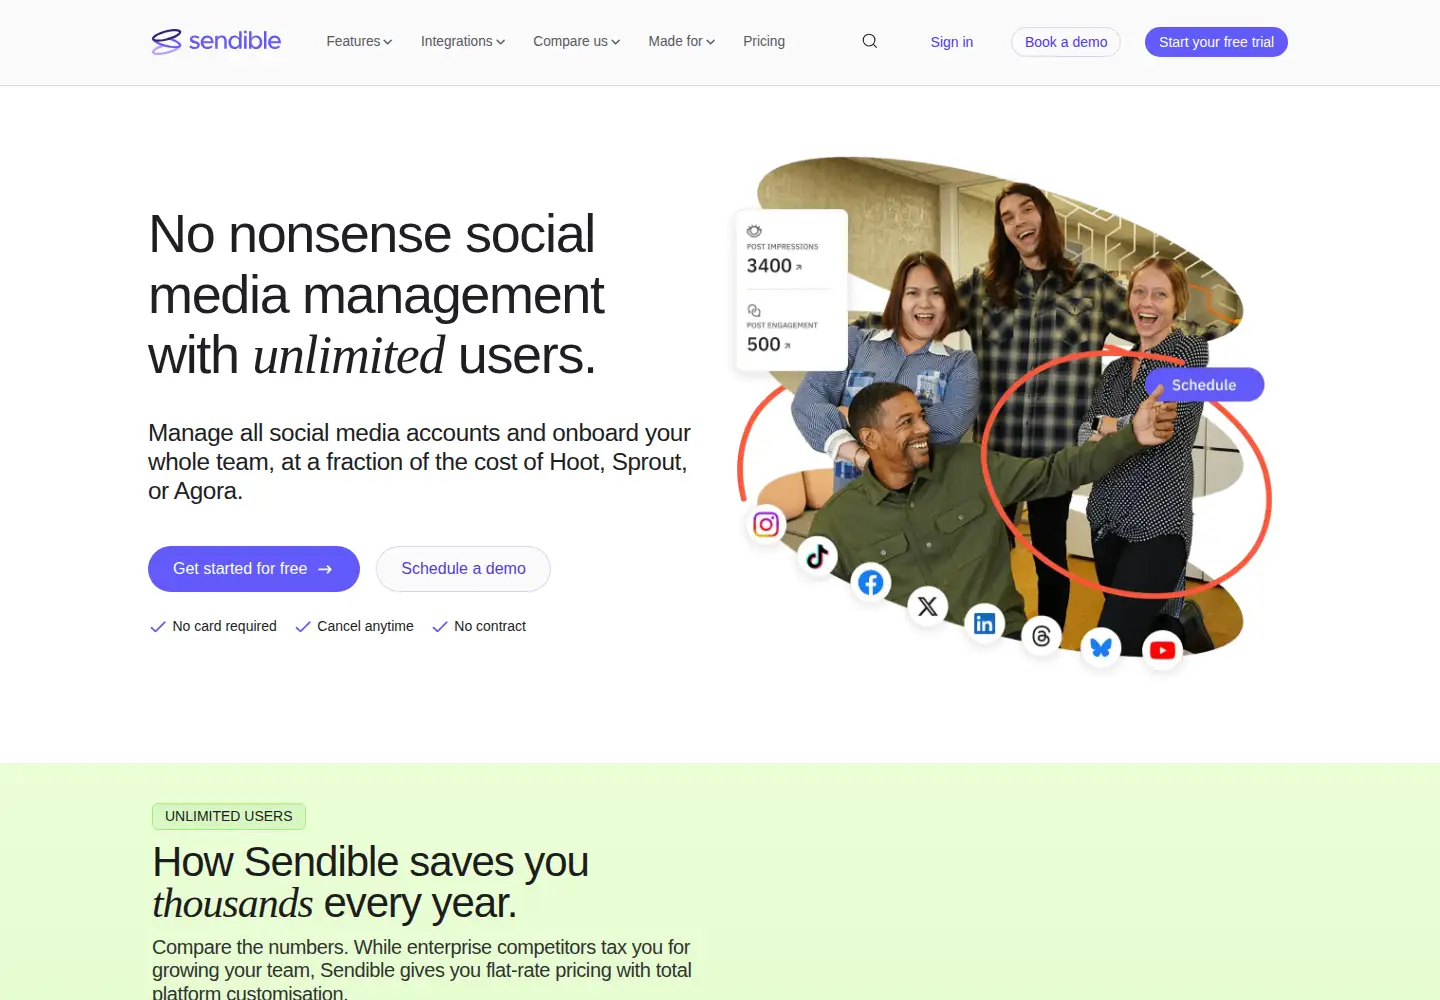Click the Threads icon
This screenshot has width=1440, height=1000.
1041,636
